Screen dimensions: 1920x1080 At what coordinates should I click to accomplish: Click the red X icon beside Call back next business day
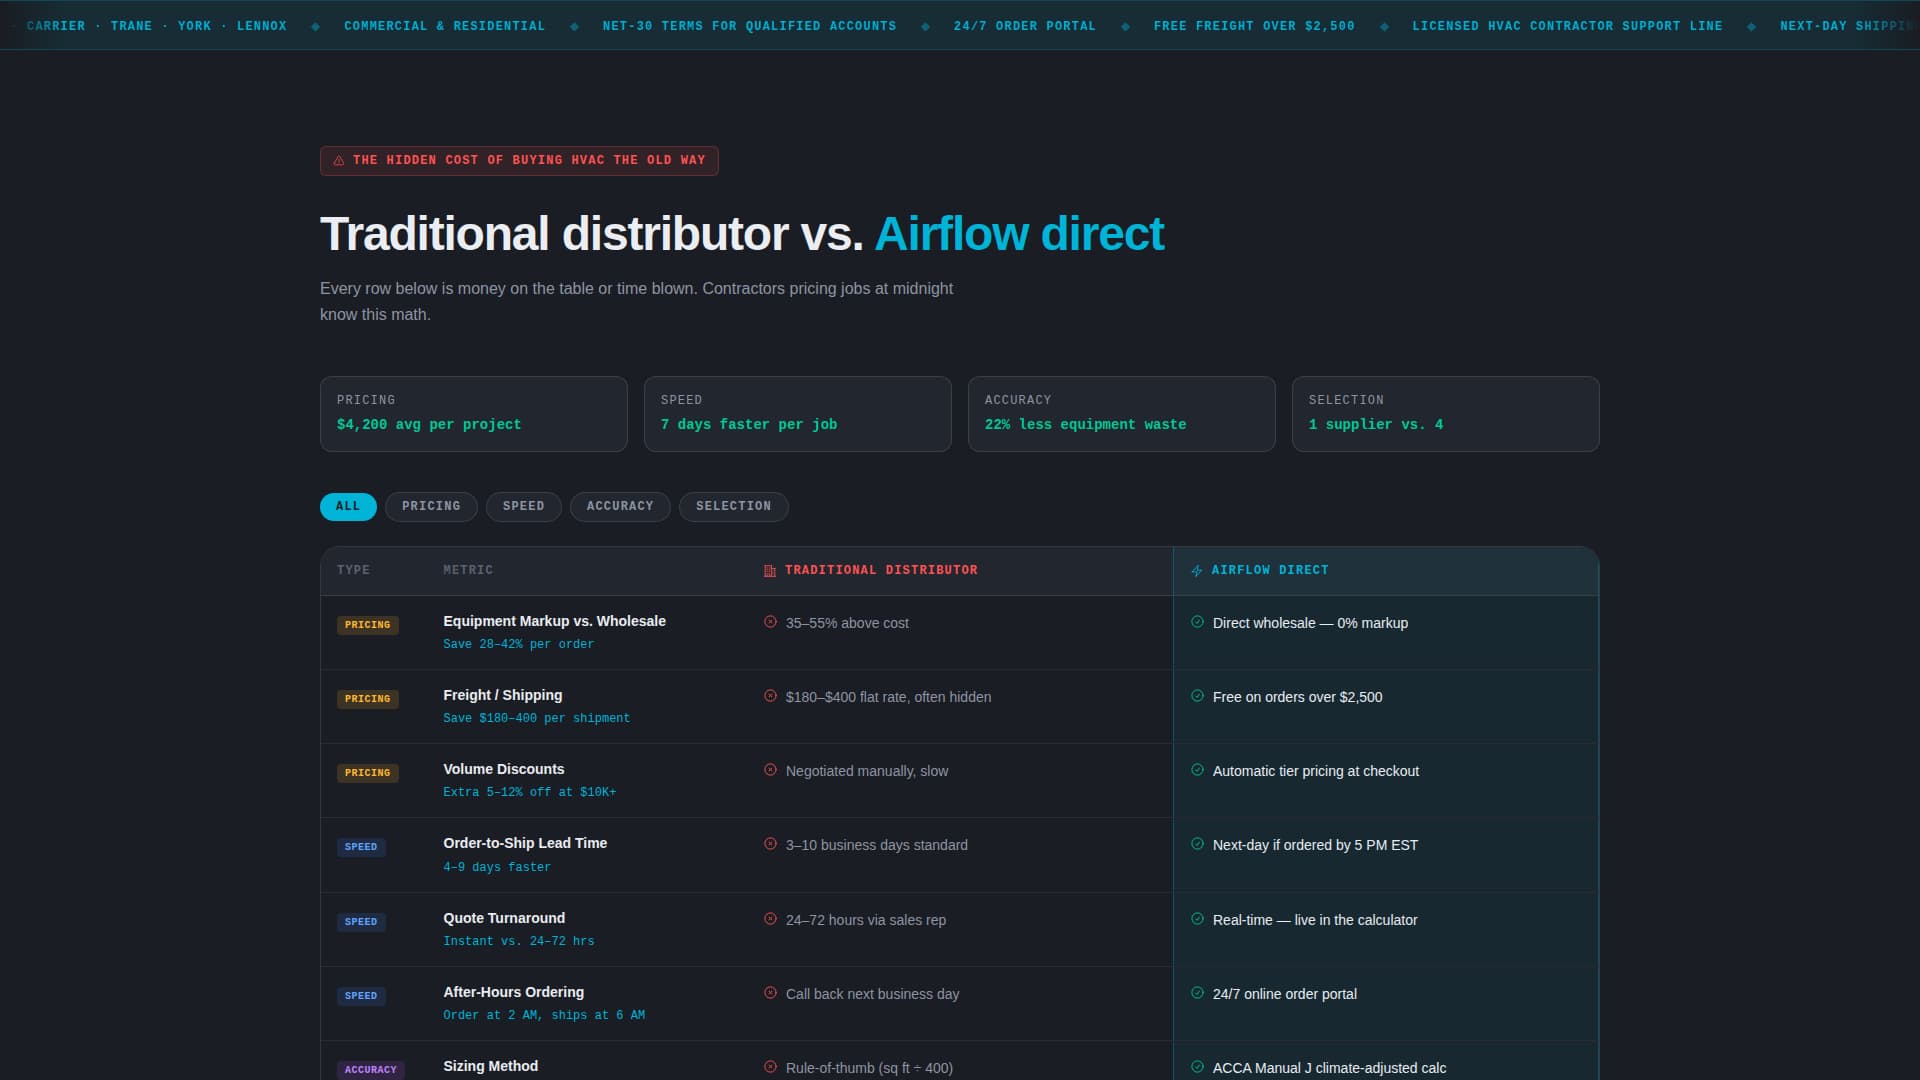coord(769,994)
